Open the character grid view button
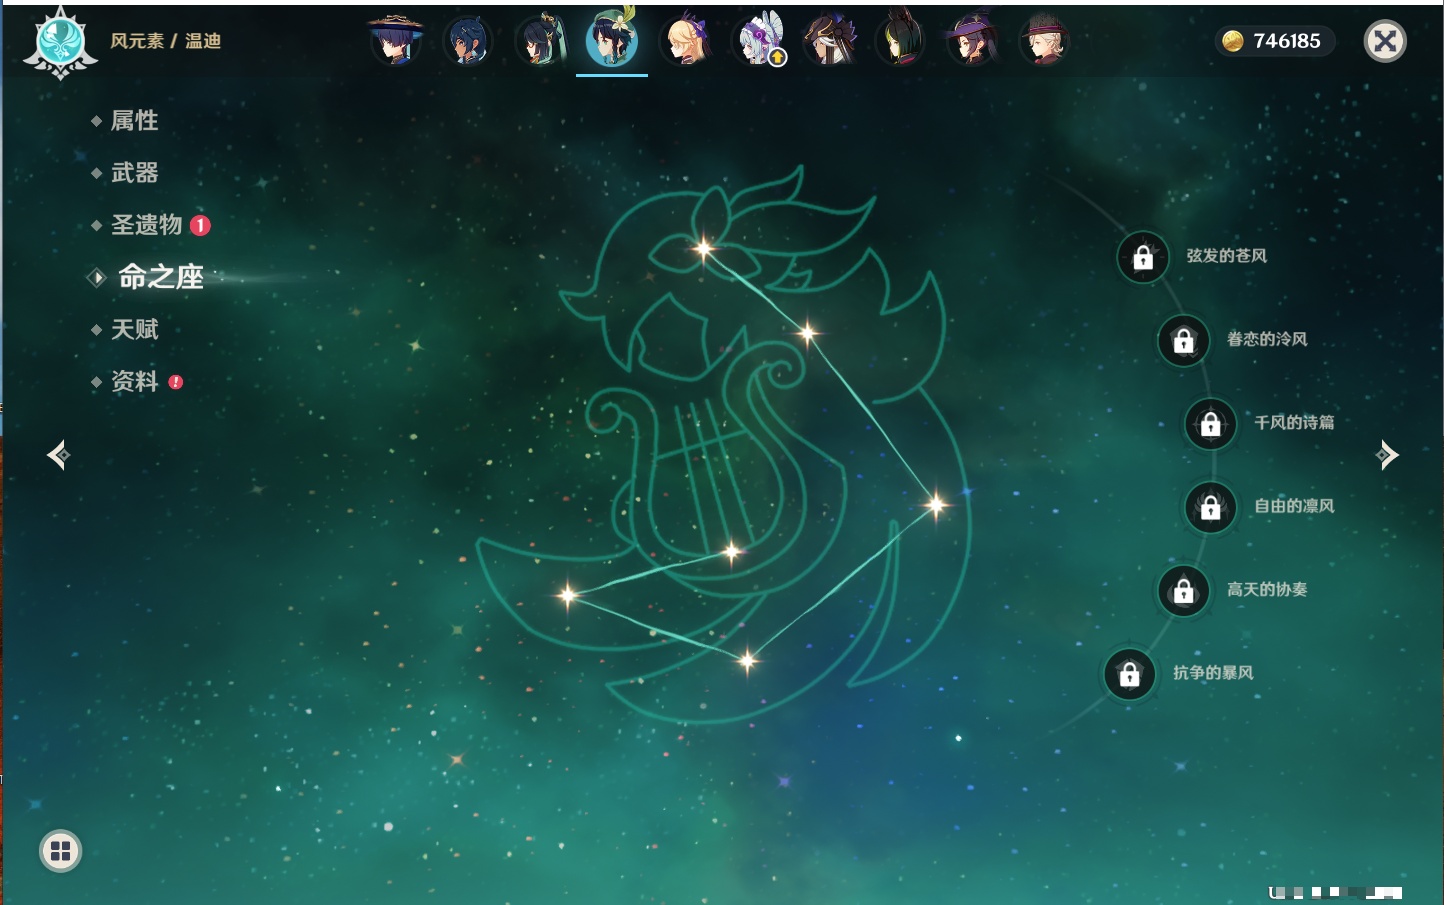1444x905 pixels. click(60, 851)
